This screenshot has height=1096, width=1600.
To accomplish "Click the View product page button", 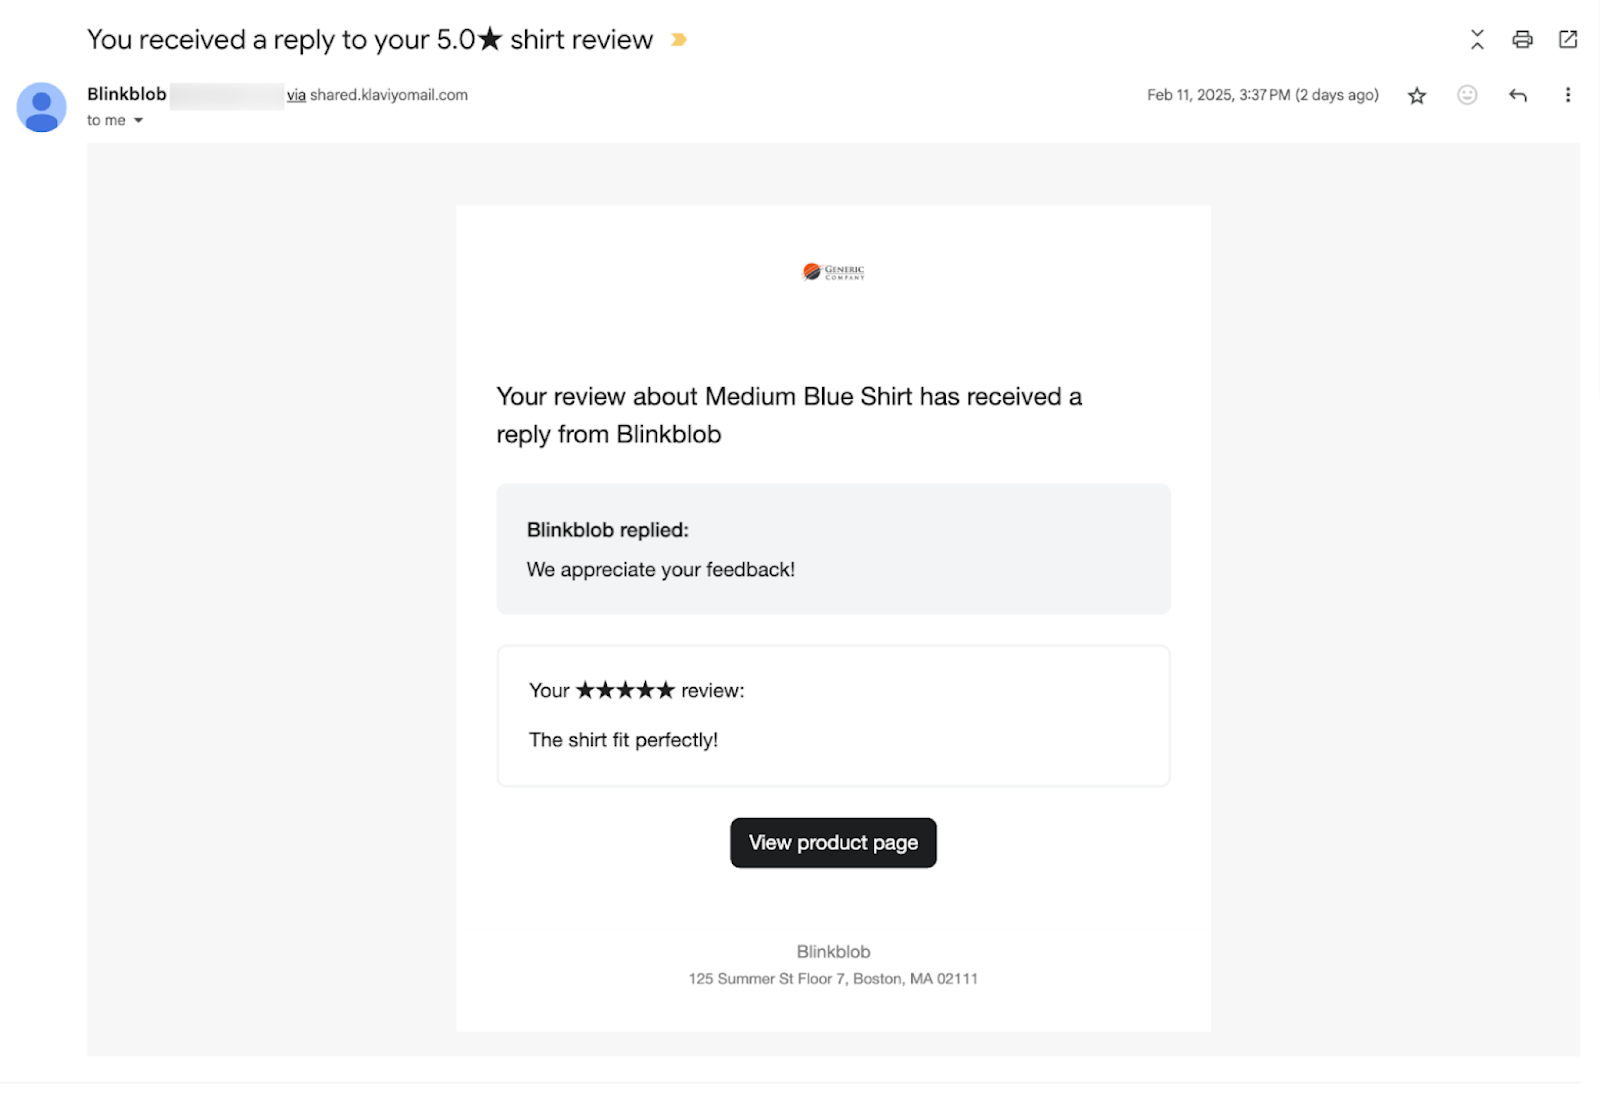I will point(833,843).
